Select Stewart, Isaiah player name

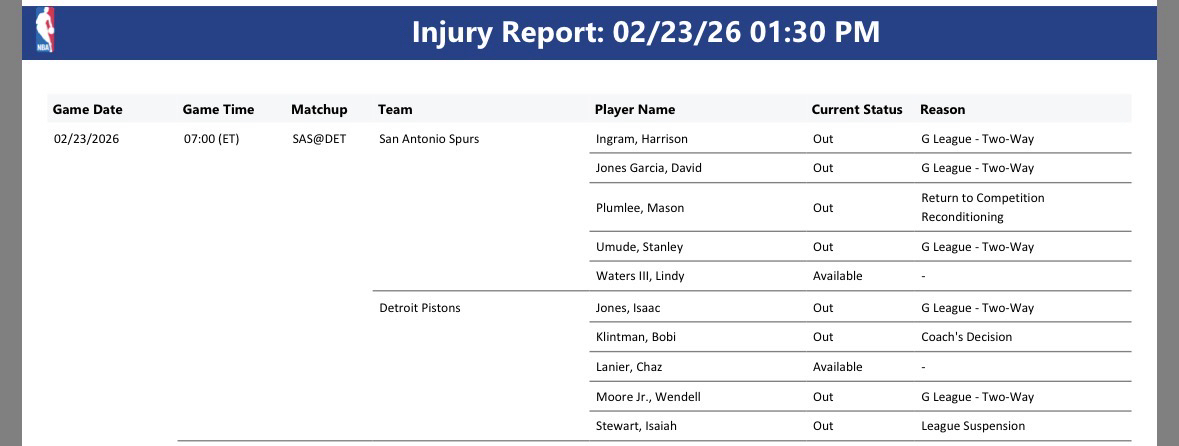pos(636,426)
